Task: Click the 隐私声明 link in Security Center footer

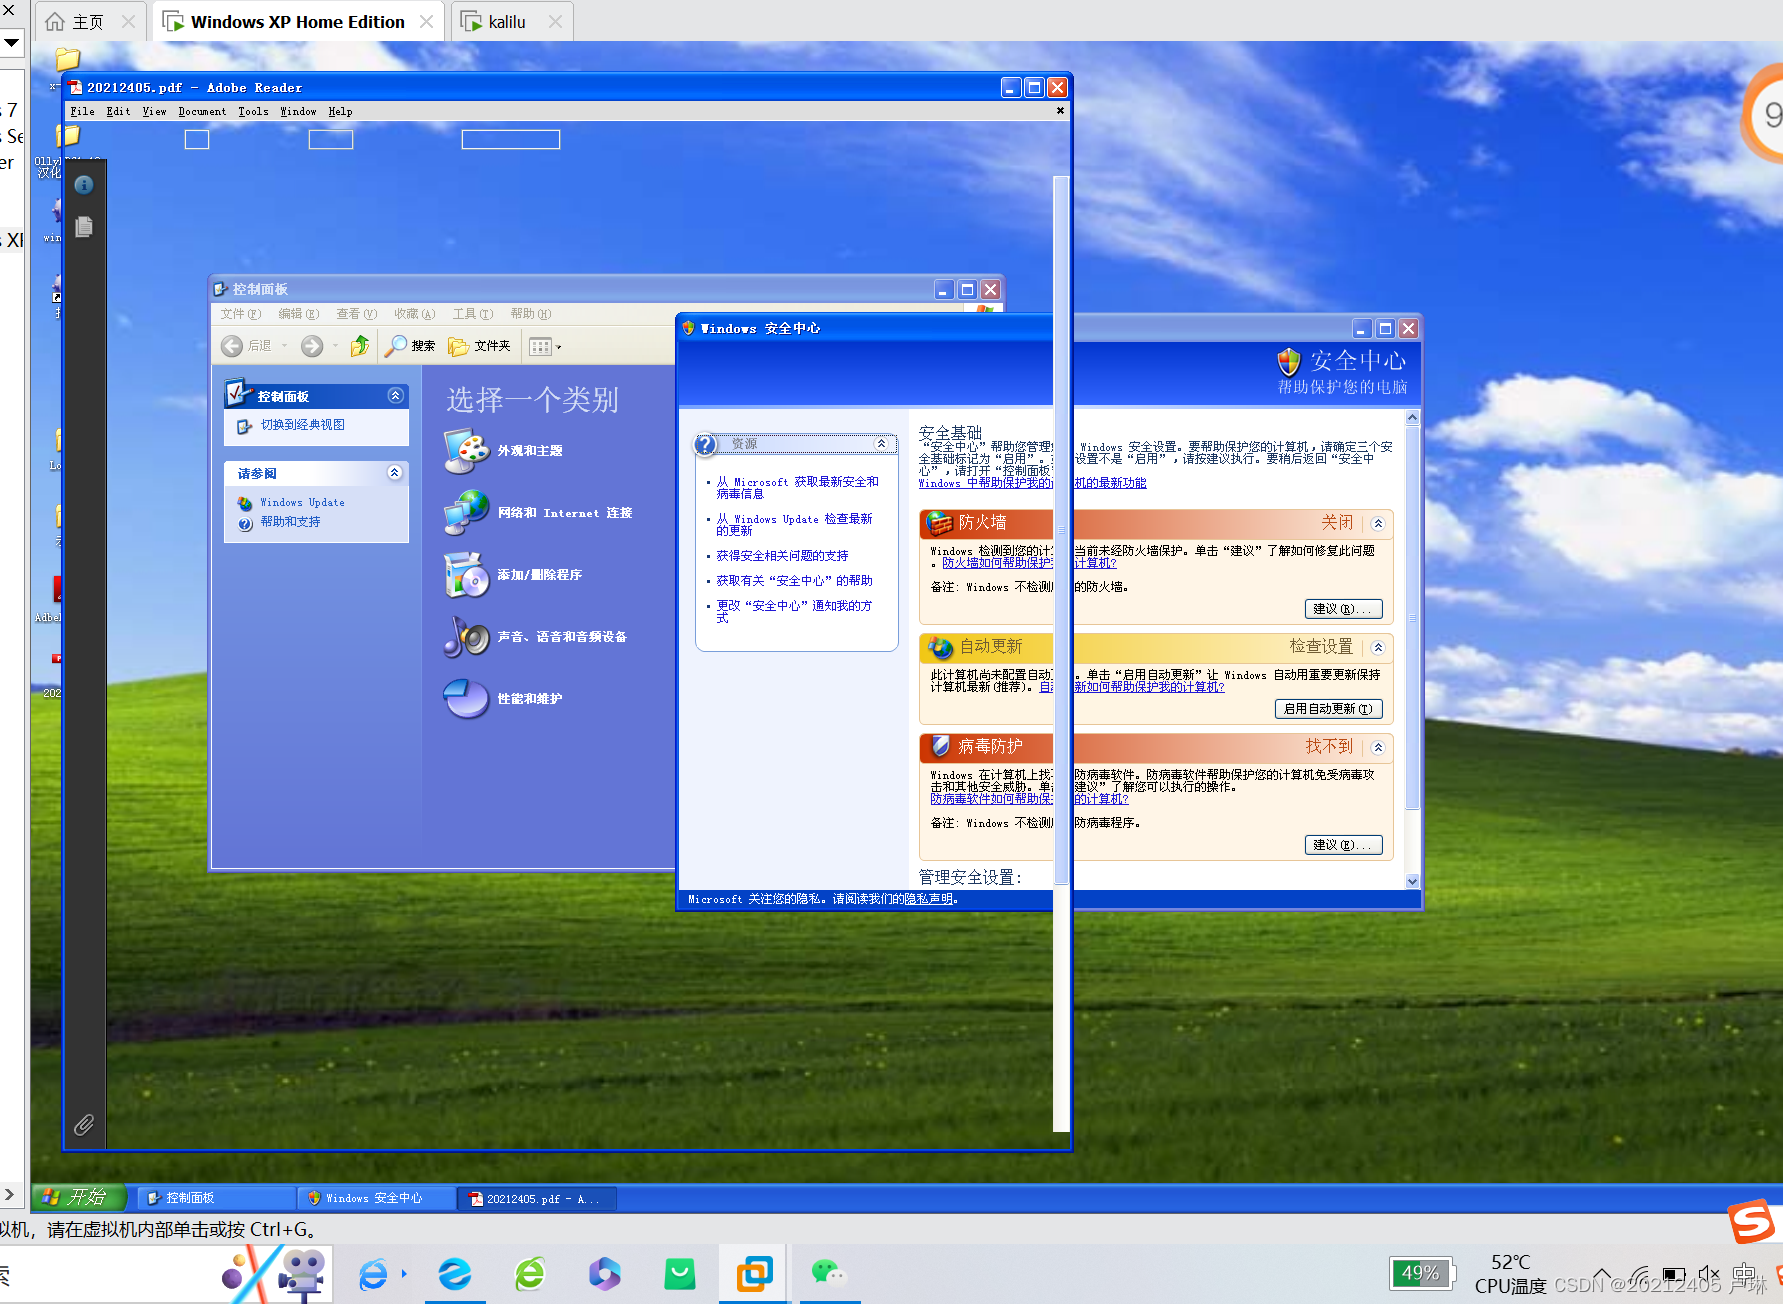Action: pyautogui.click(x=929, y=899)
